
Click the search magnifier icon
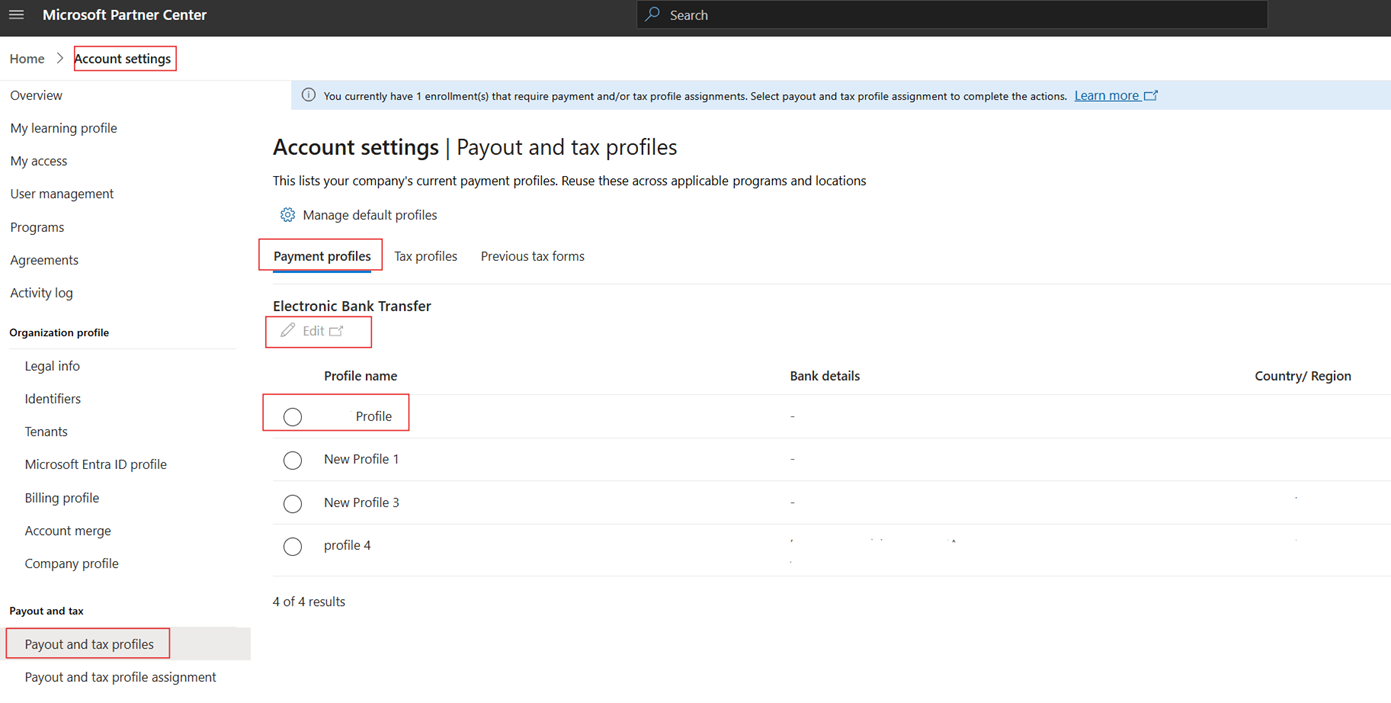653,15
